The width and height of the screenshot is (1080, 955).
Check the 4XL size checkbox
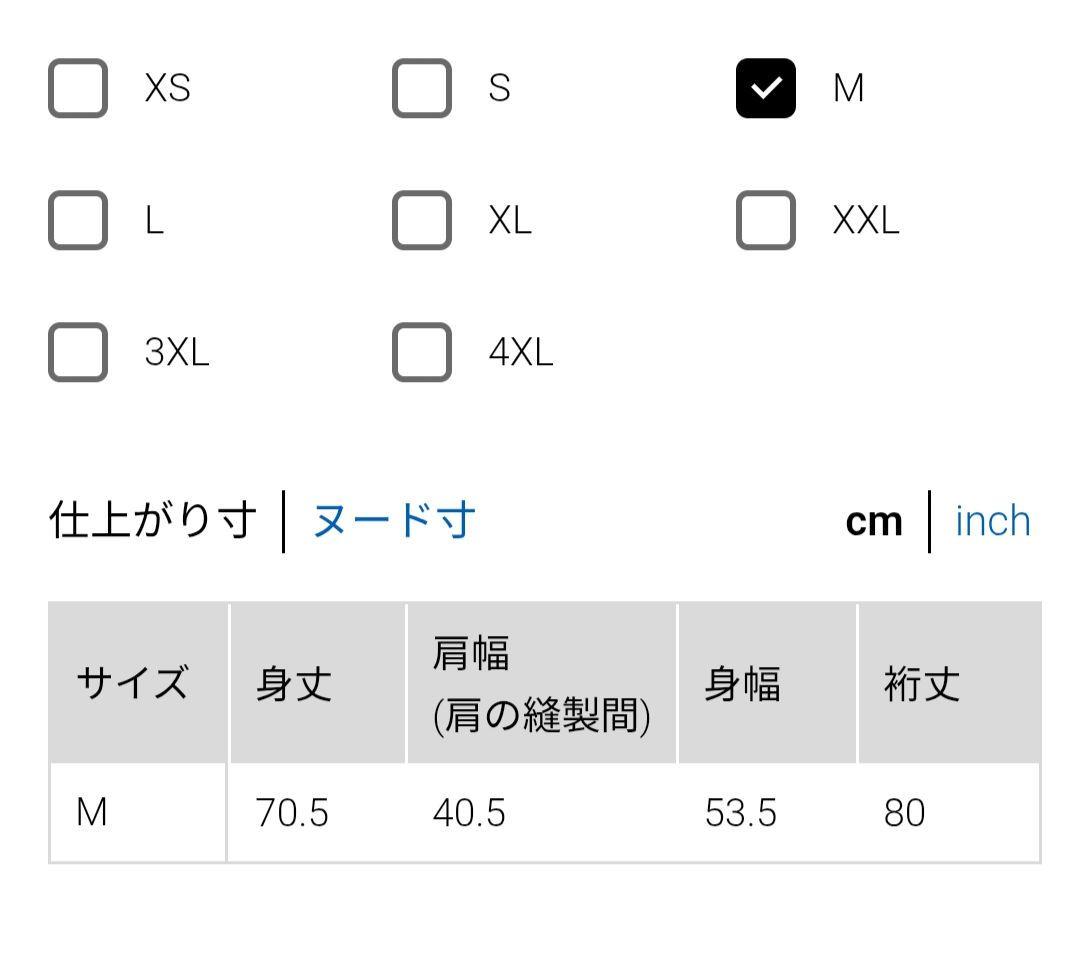pyautogui.click(x=422, y=352)
